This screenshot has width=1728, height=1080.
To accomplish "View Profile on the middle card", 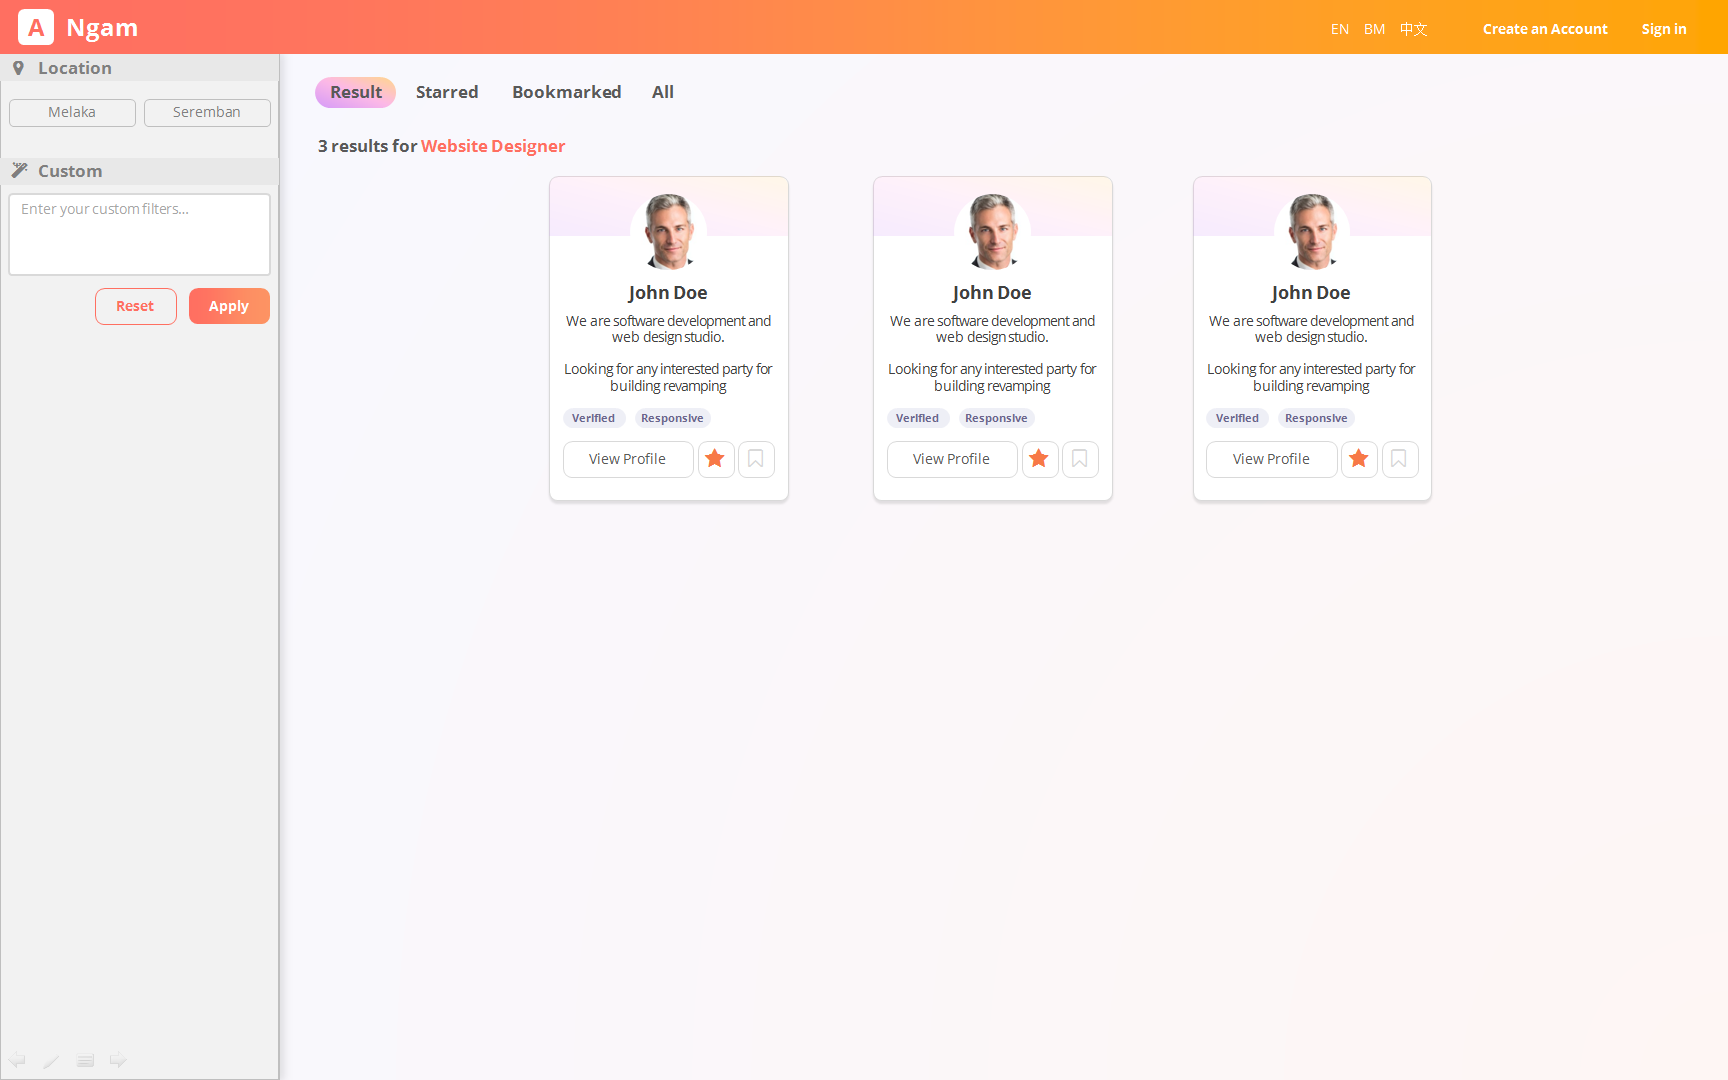I will click(951, 459).
